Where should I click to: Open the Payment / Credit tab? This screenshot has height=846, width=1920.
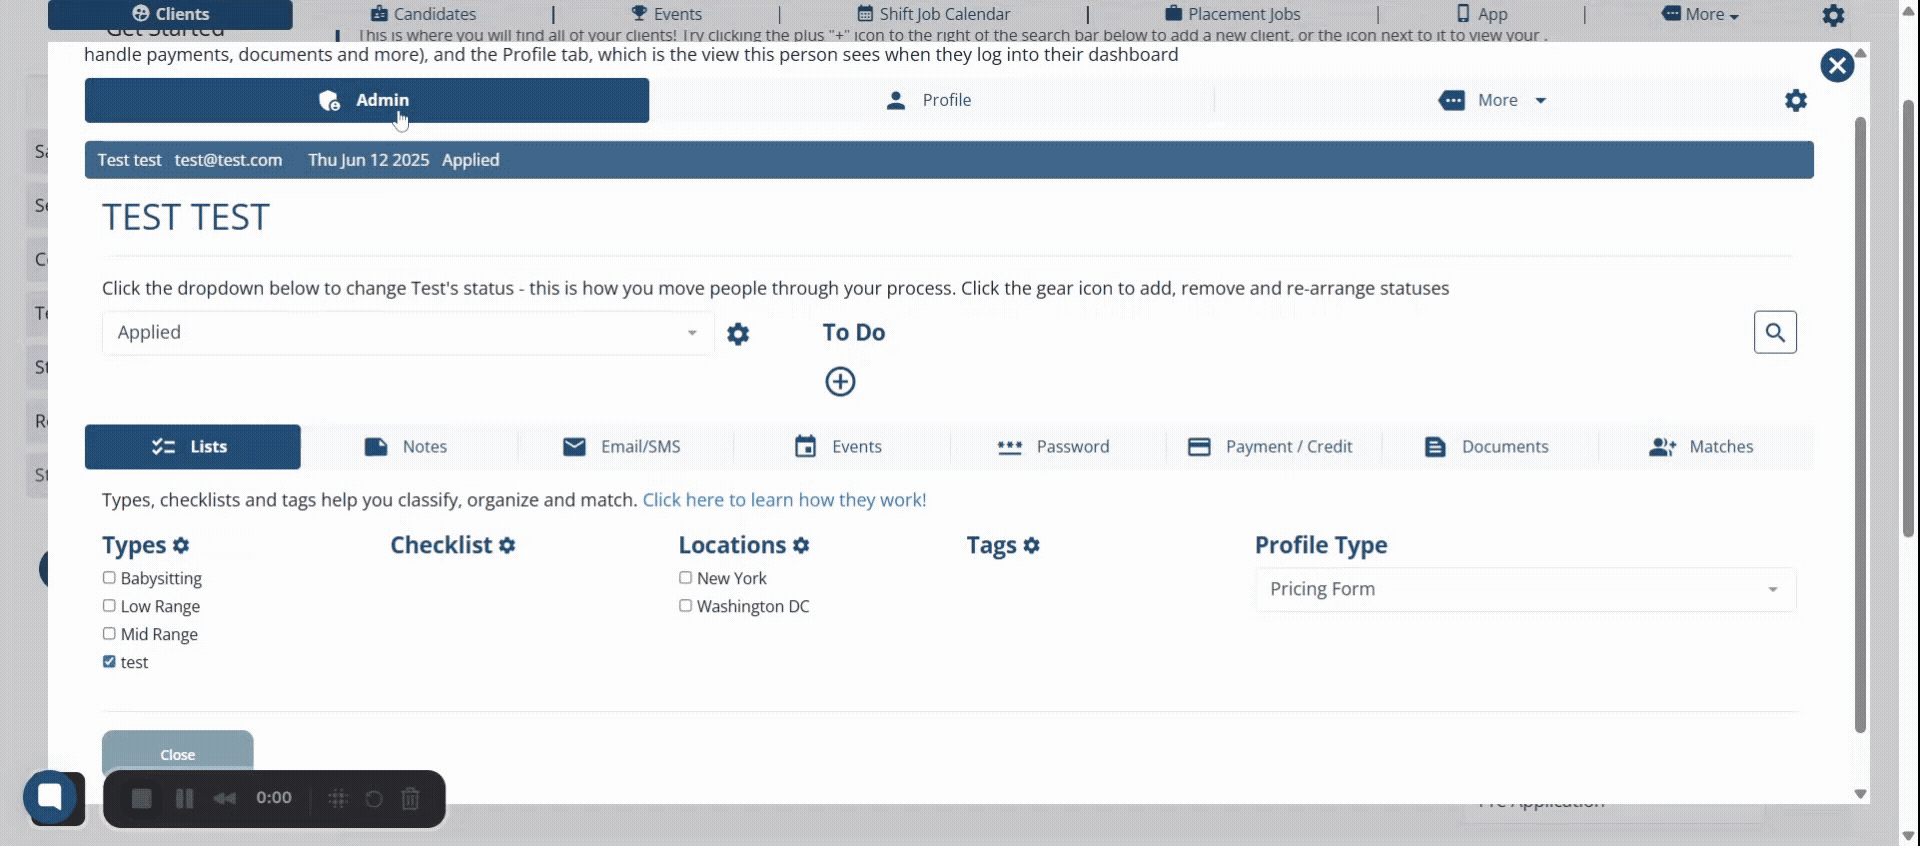click(1272, 447)
